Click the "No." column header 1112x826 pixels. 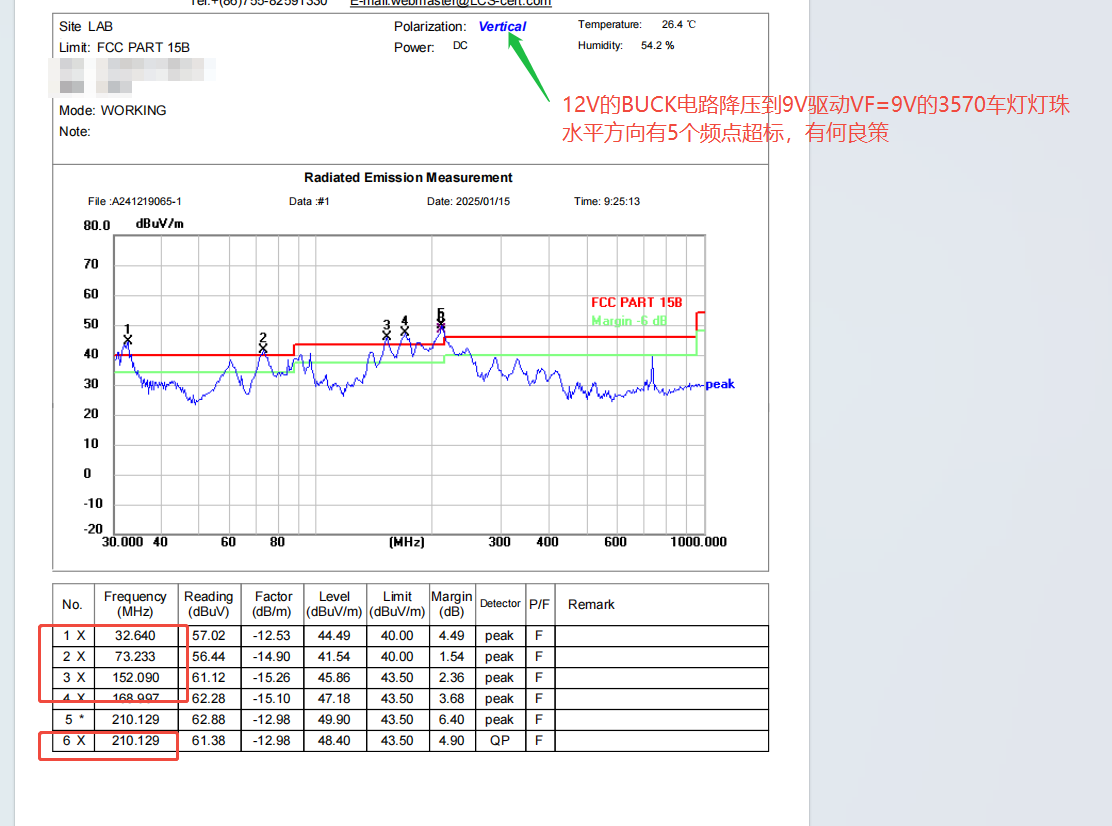pos(72,605)
